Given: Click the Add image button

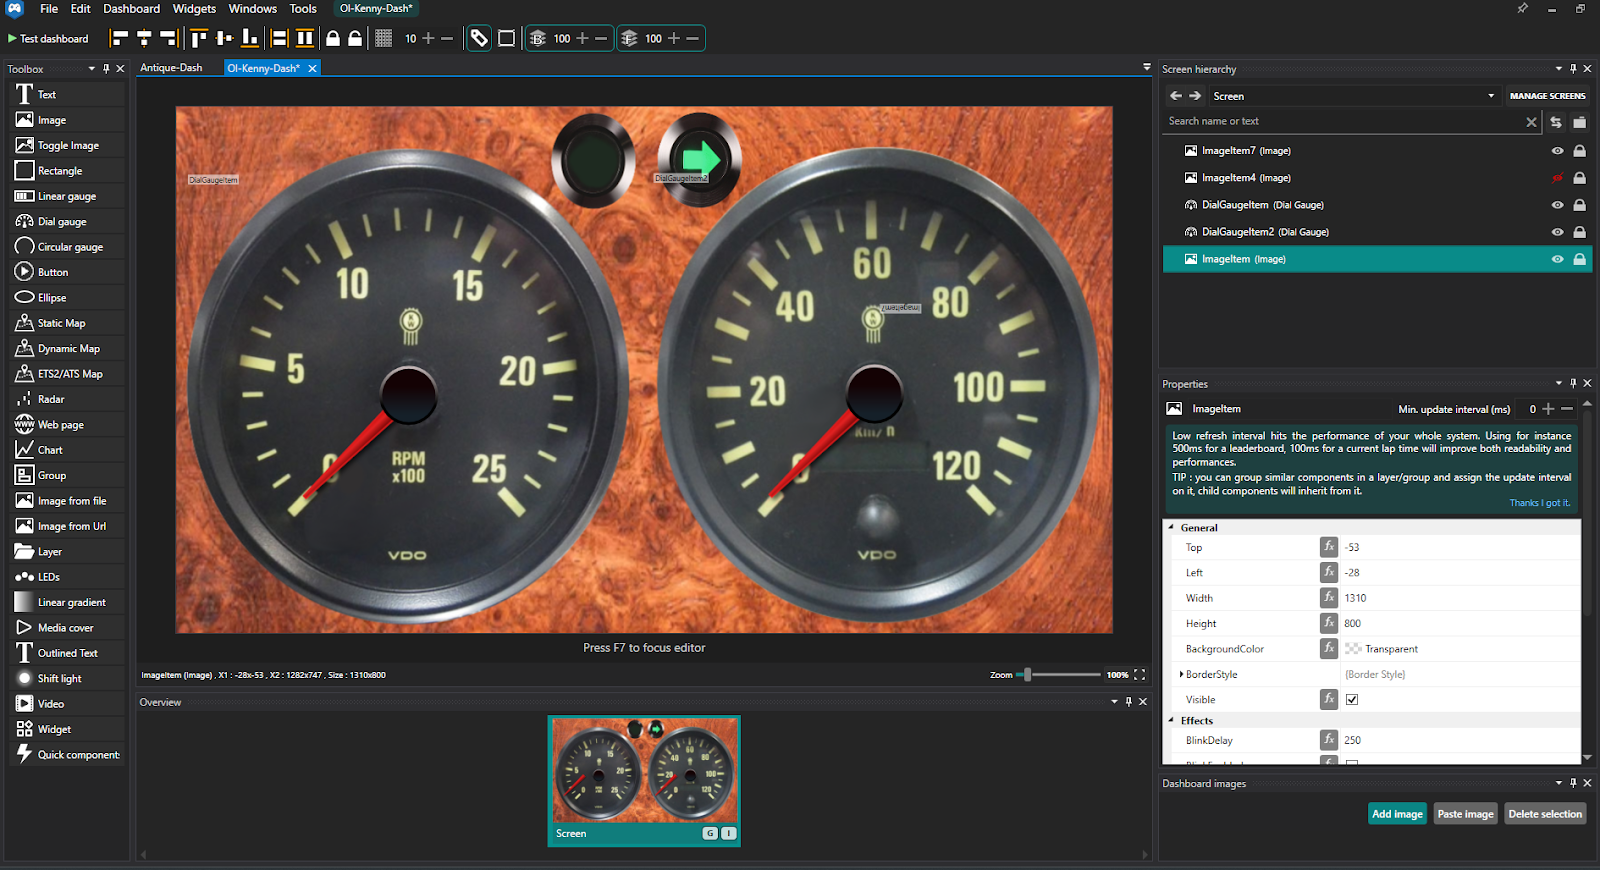Looking at the screenshot, I should pyautogui.click(x=1397, y=814).
